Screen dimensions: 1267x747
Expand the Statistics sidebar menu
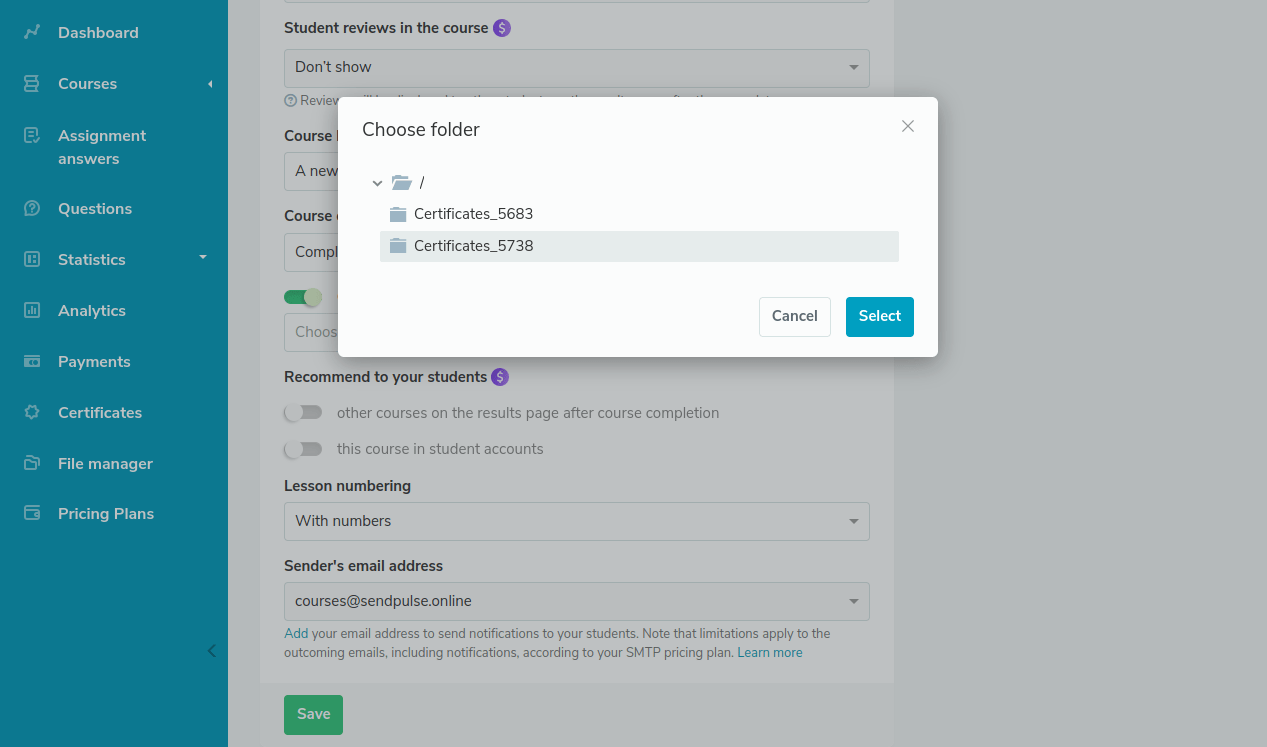[203, 258]
